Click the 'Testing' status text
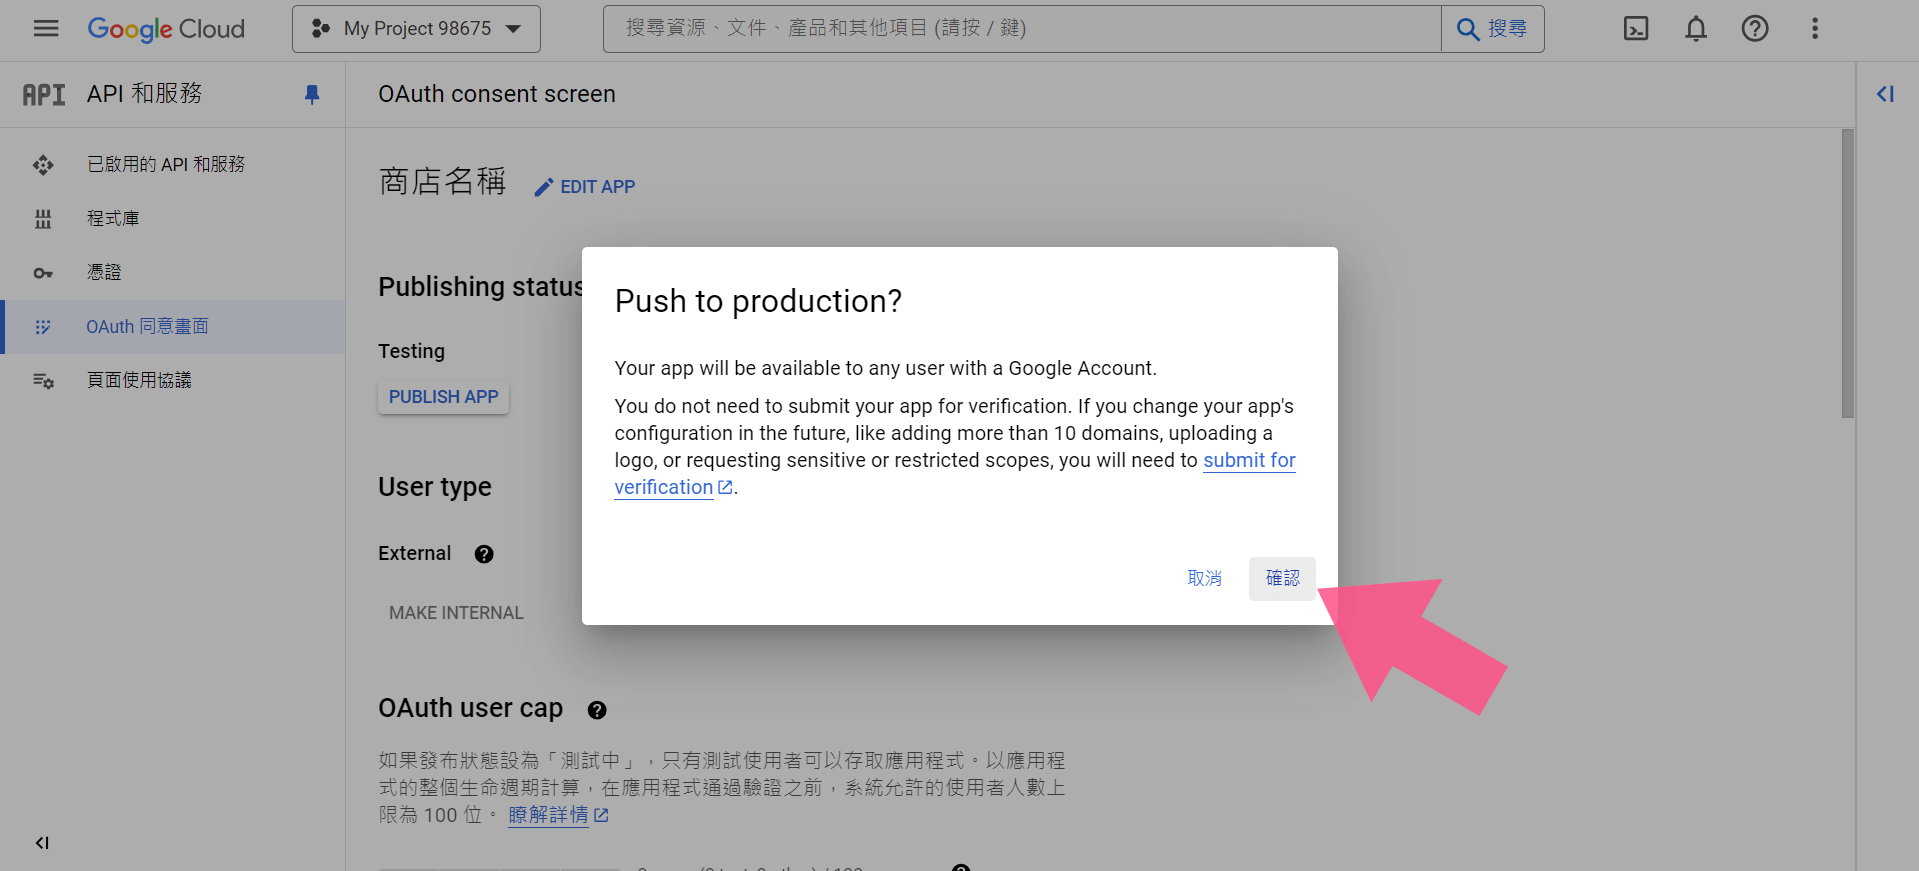The height and width of the screenshot is (871, 1919). pyautogui.click(x=411, y=351)
